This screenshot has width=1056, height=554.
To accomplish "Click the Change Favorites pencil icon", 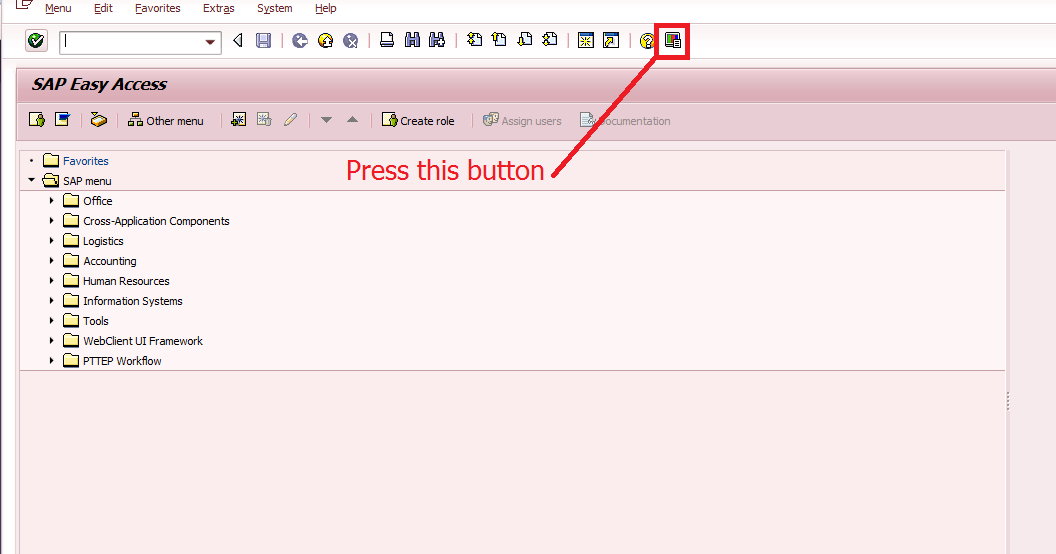I will (290, 120).
